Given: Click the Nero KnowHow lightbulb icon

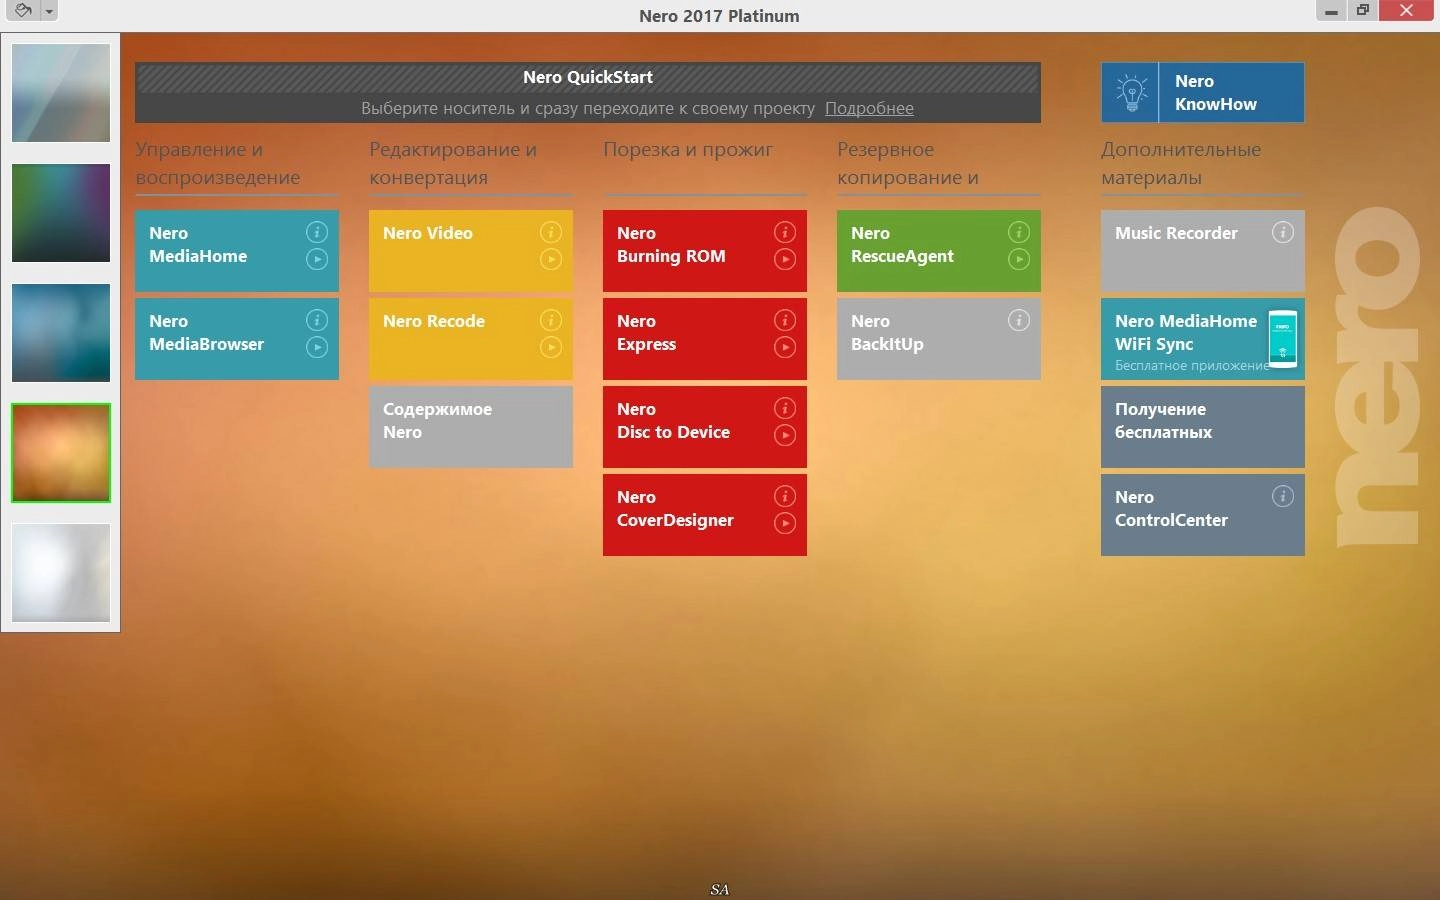Looking at the screenshot, I should pyautogui.click(x=1131, y=92).
